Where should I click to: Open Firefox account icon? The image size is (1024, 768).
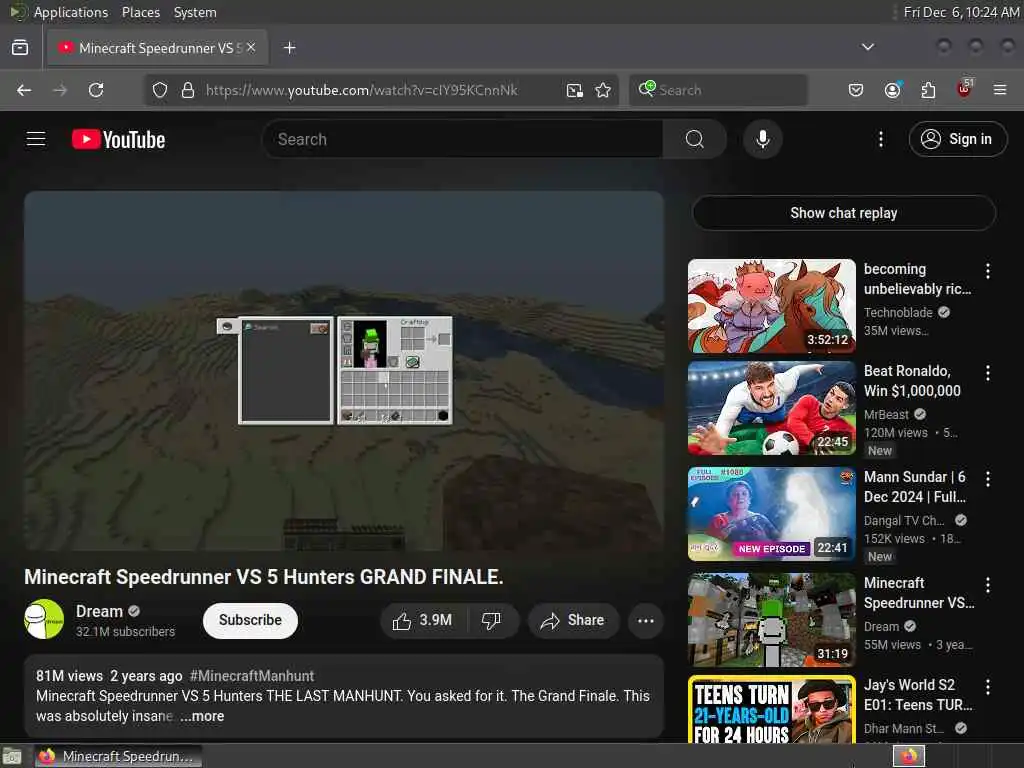(x=892, y=90)
